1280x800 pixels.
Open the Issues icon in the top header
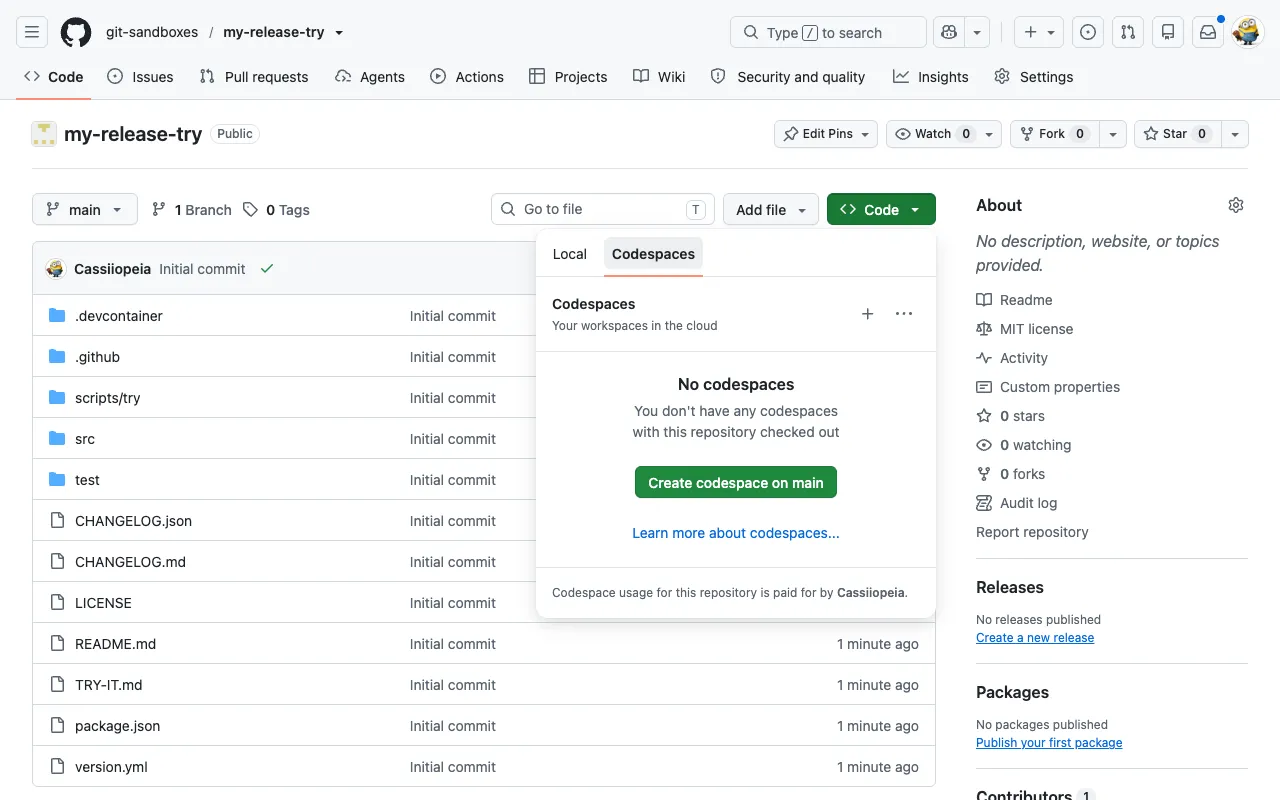[1088, 32]
